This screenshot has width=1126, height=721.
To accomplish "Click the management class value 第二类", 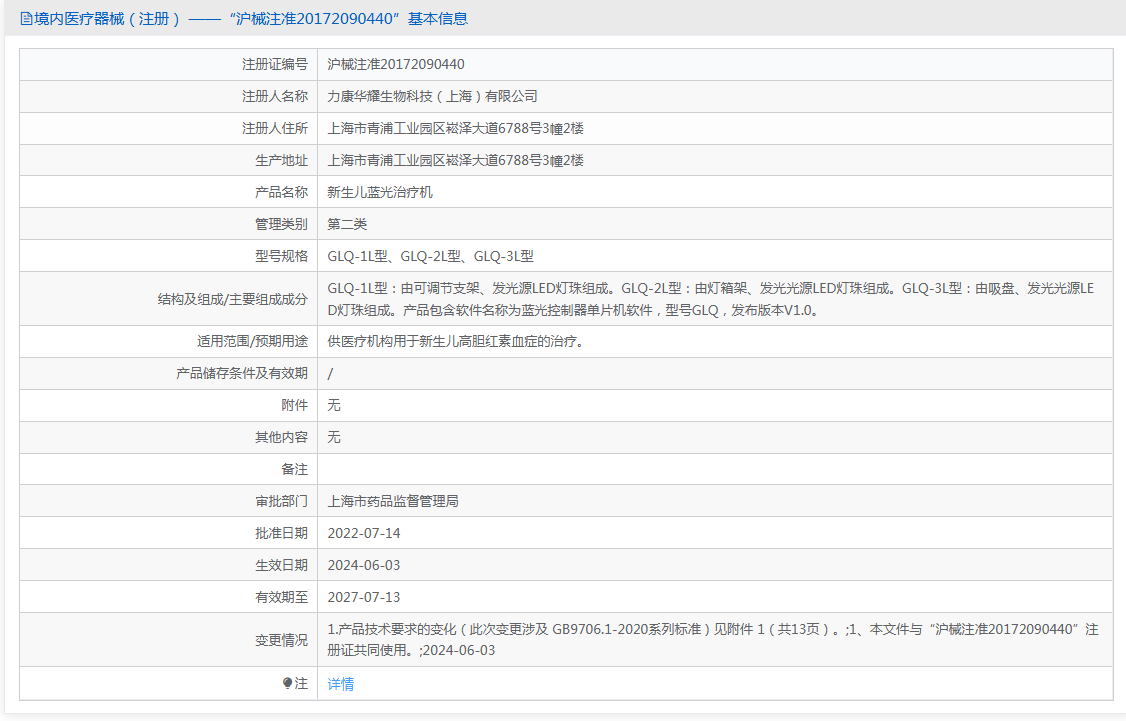I will [347, 224].
